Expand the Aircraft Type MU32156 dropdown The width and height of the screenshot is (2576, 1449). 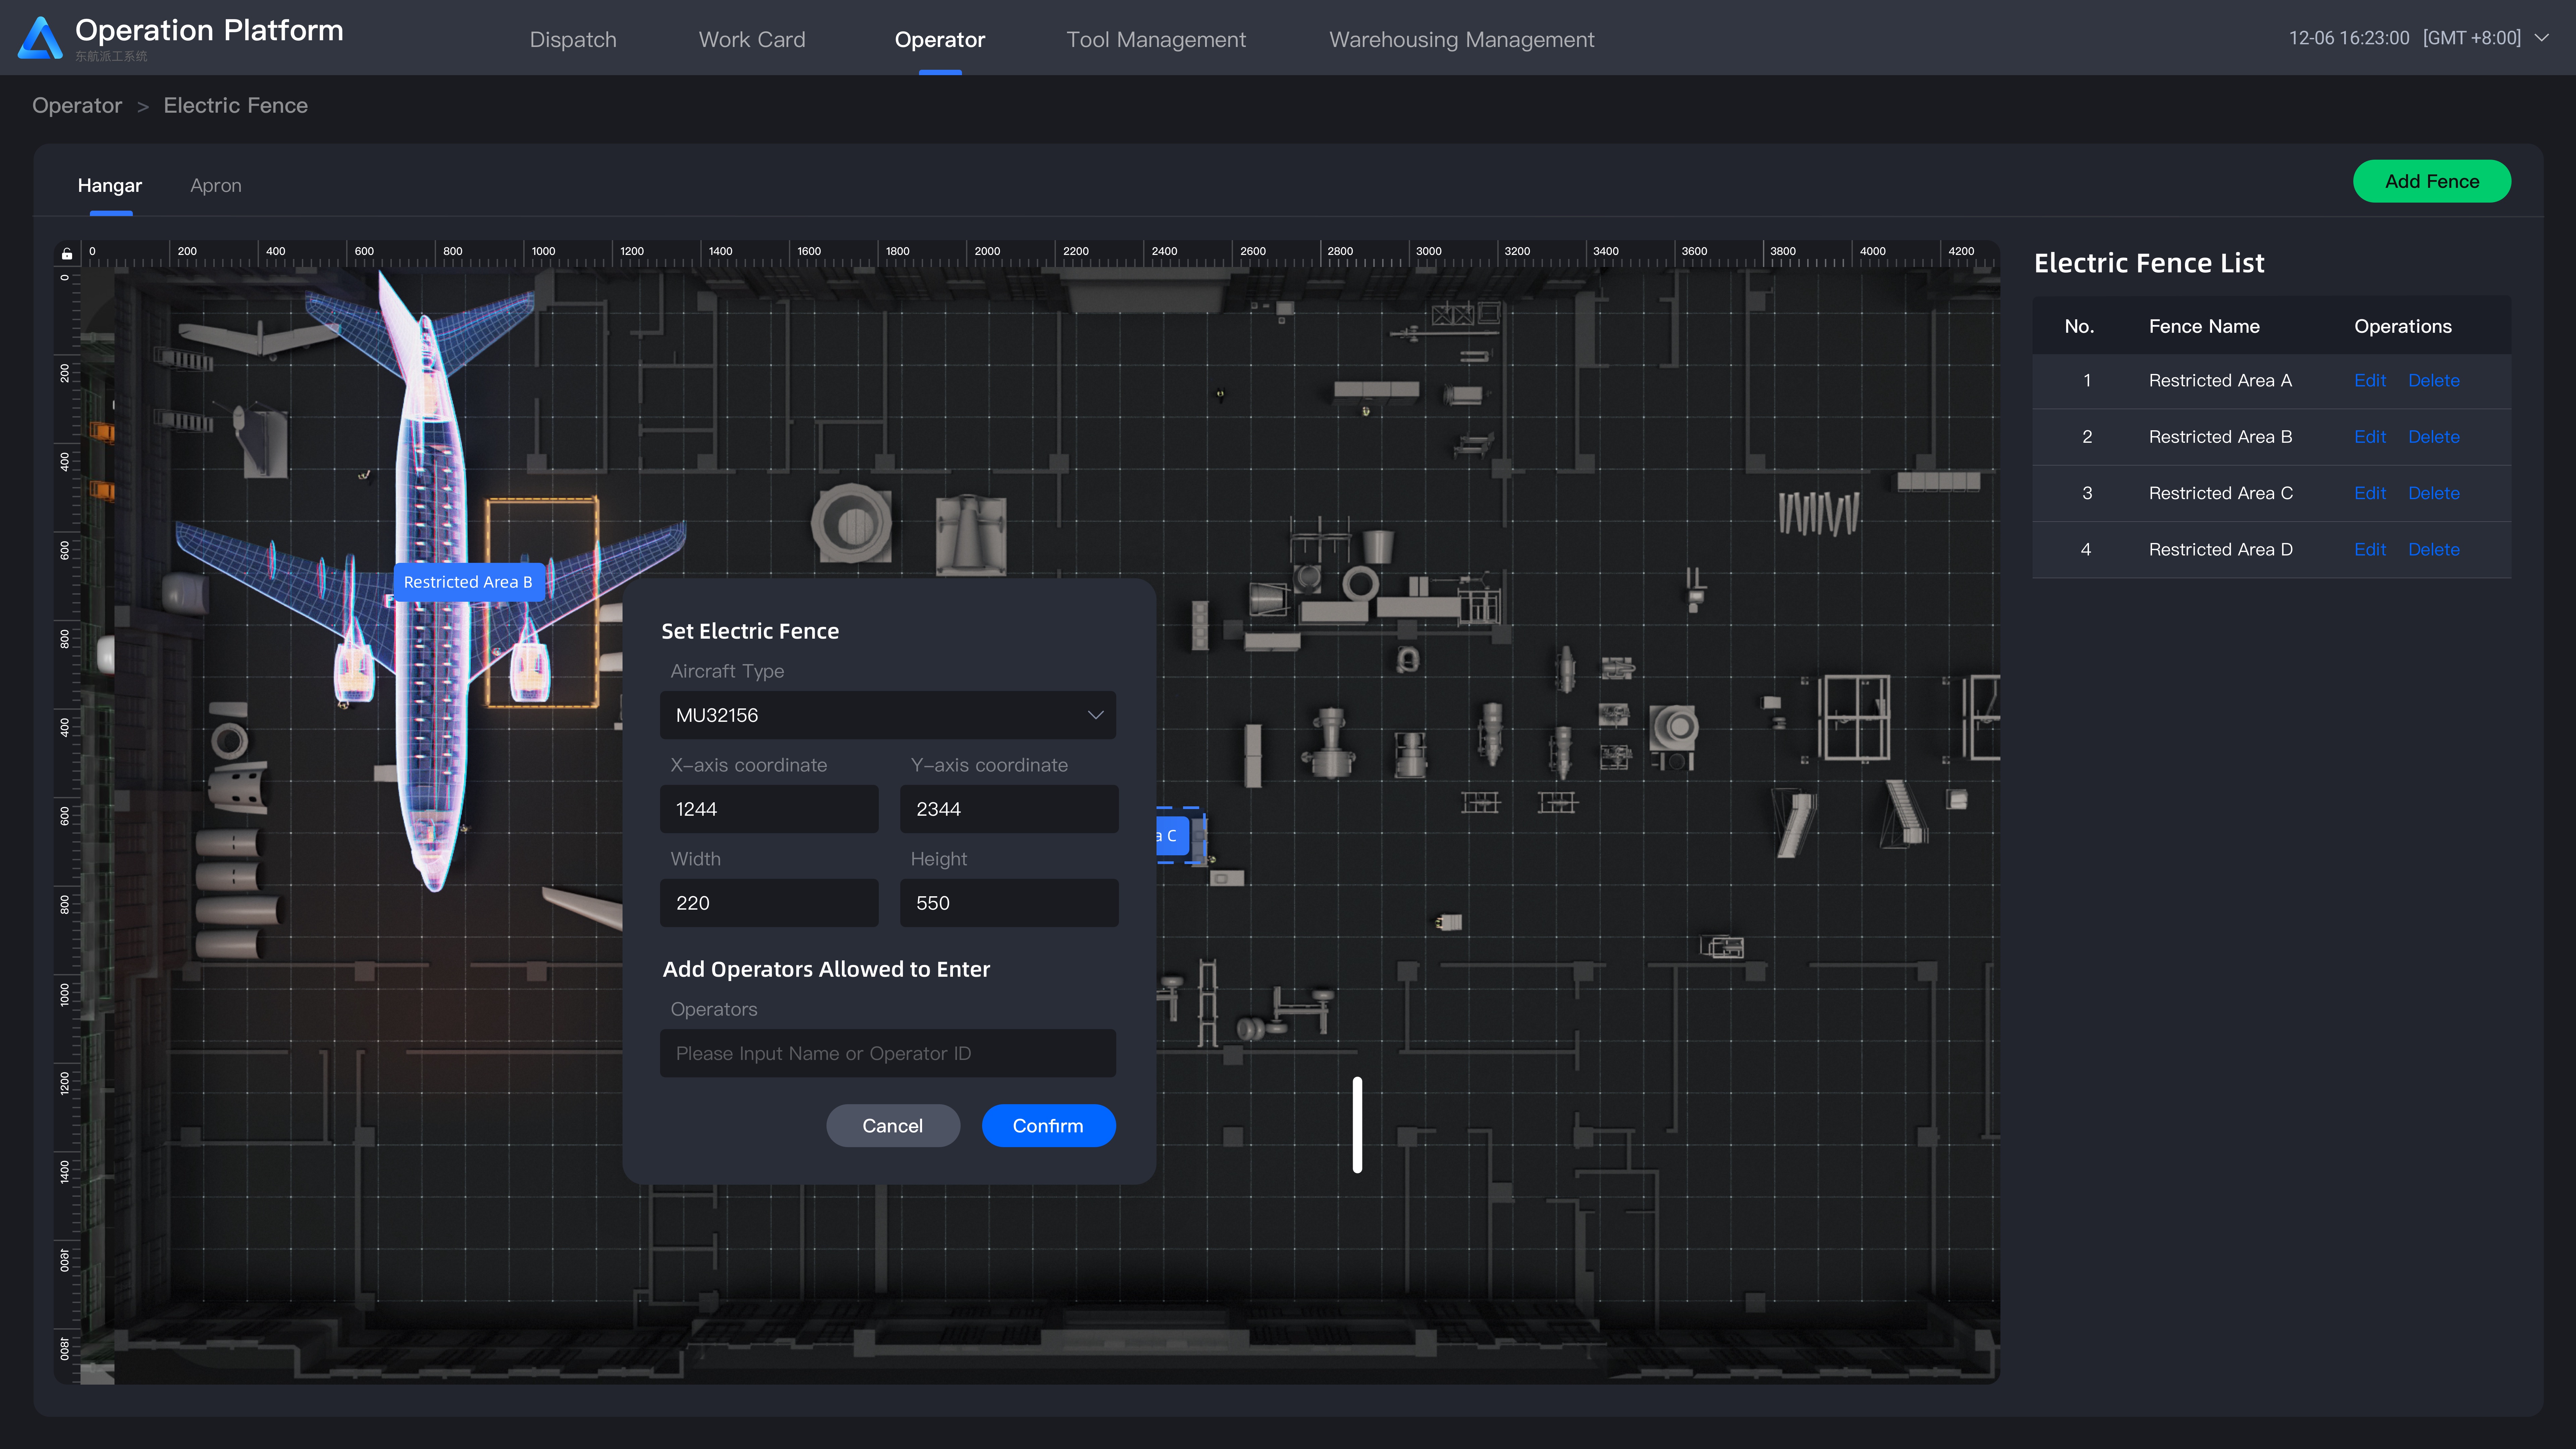(x=888, y=715)
